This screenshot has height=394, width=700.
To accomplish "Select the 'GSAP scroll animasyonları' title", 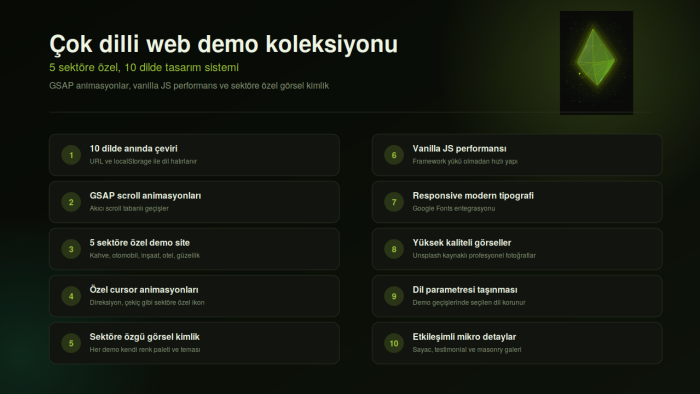I will pos(145,196).
